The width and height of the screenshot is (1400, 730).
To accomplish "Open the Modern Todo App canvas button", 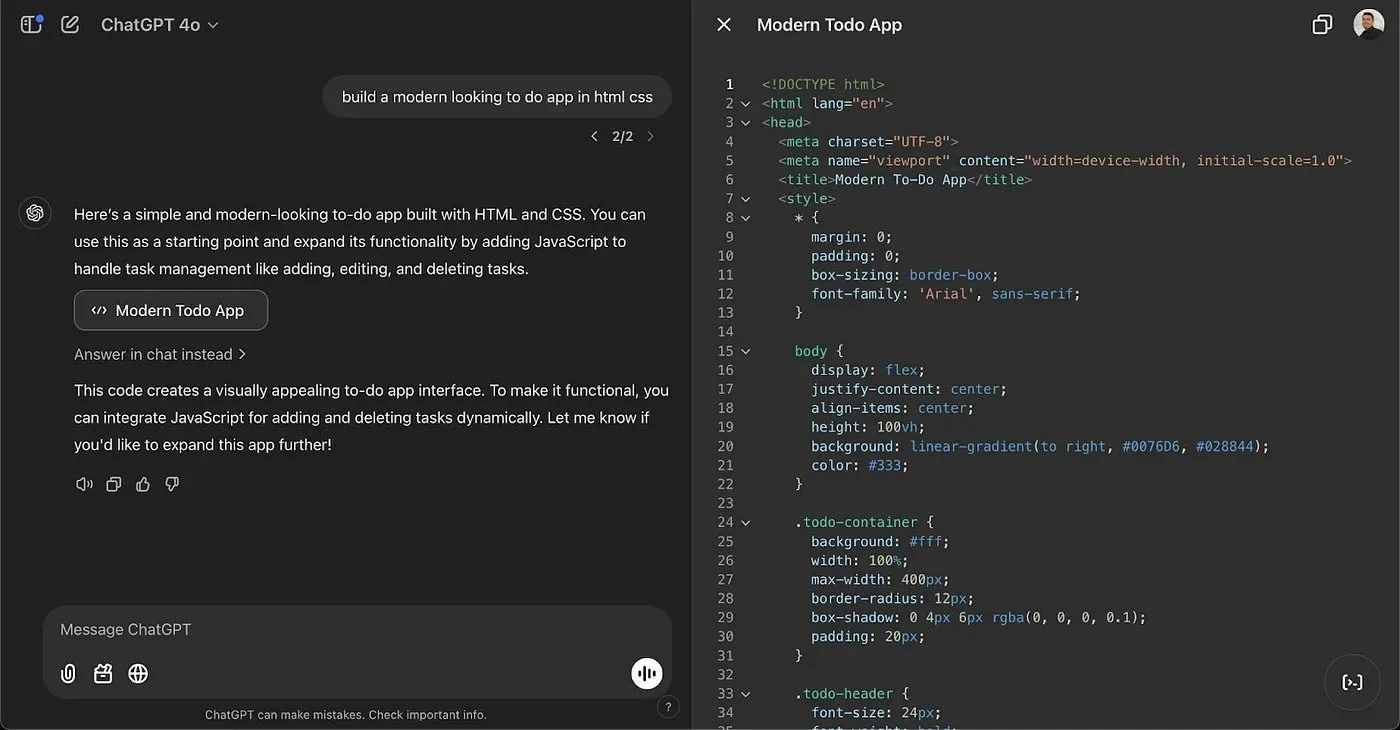I will [171, 310].
